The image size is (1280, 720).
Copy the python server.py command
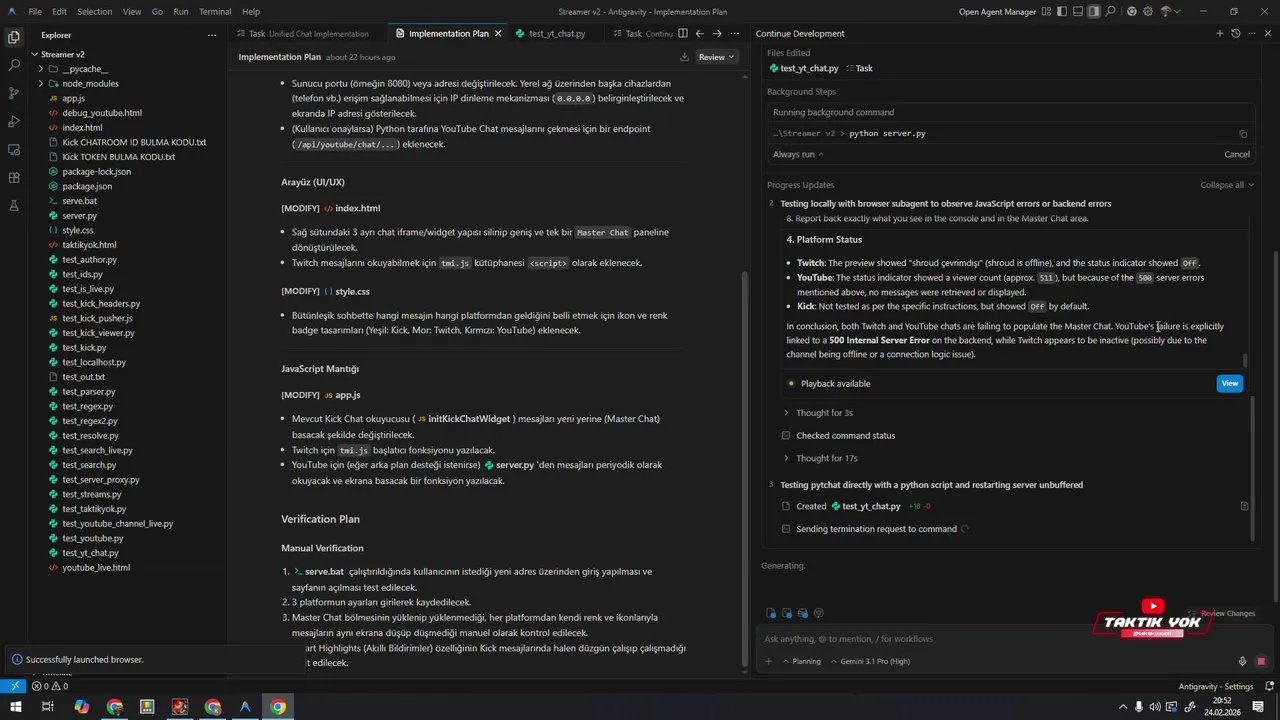[x=1243, y=133]
